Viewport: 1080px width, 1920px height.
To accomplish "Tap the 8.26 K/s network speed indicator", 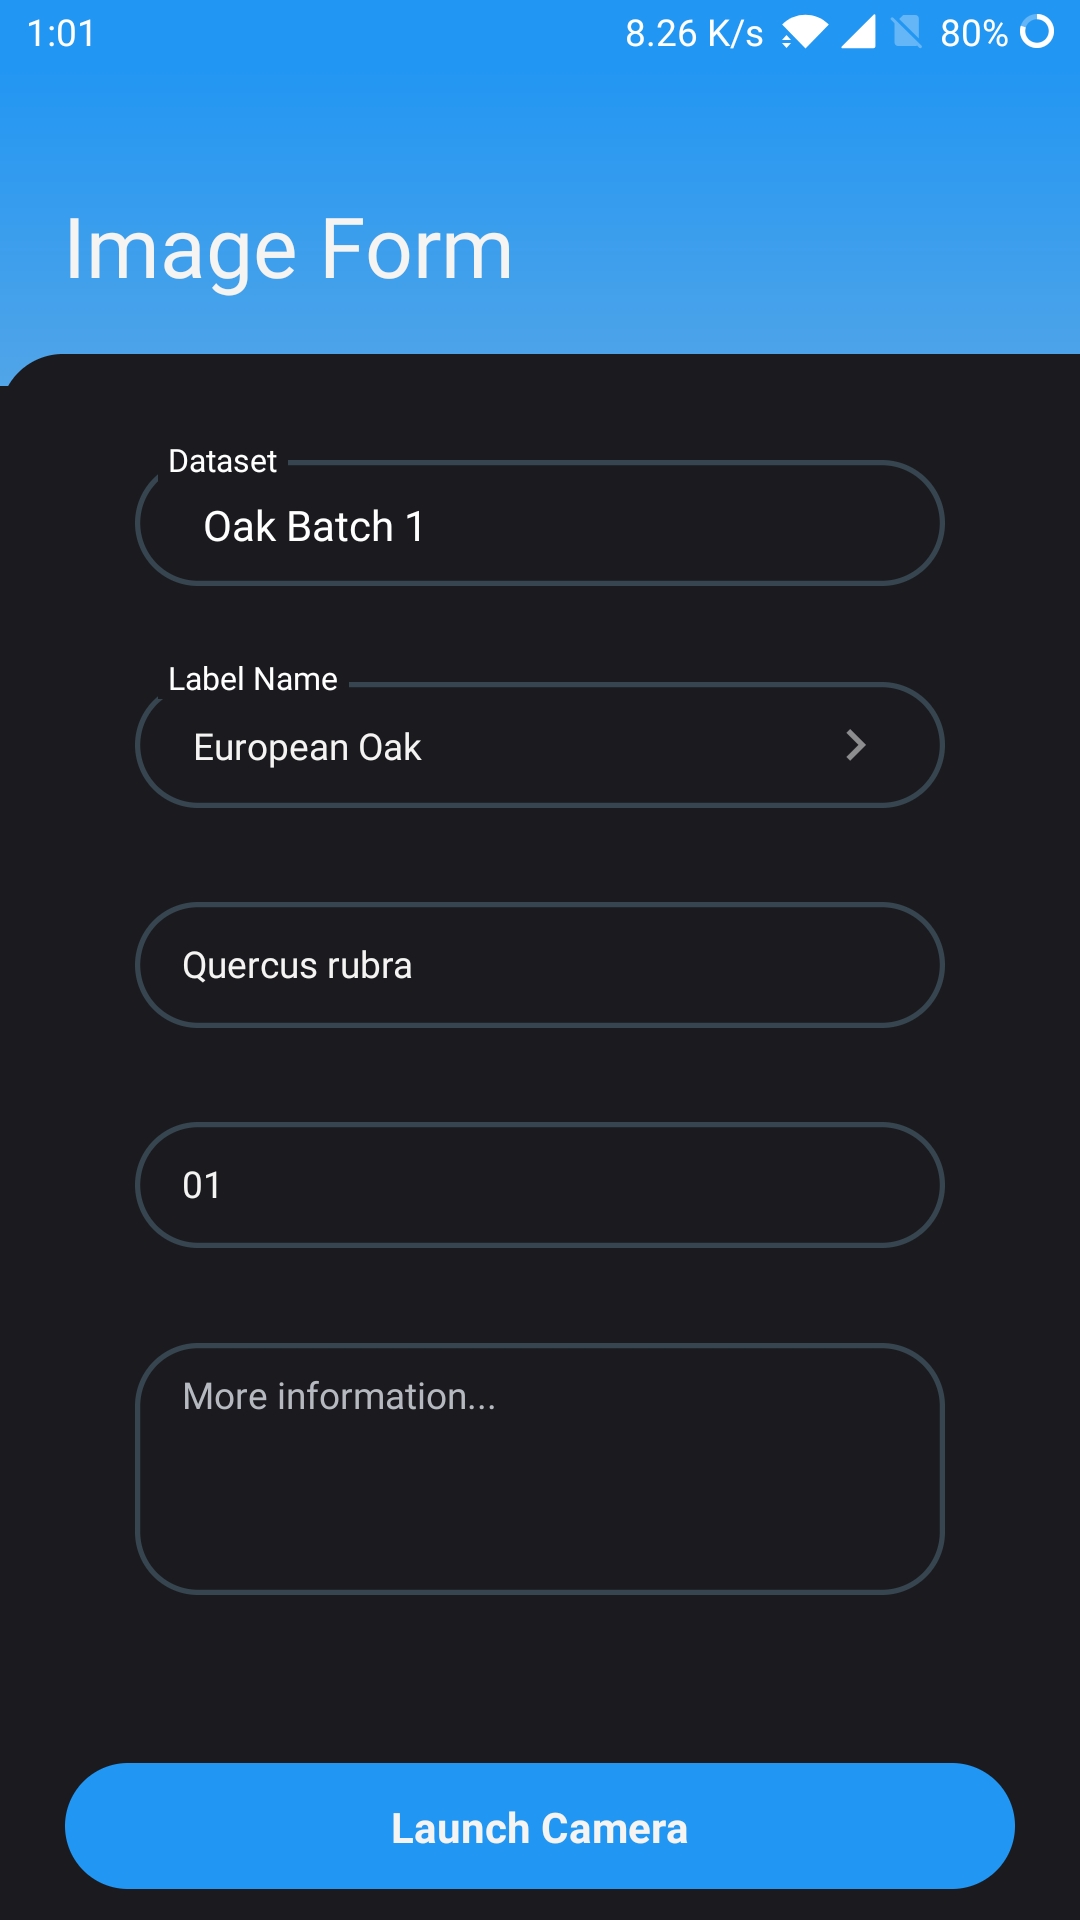I will (694, 34).
